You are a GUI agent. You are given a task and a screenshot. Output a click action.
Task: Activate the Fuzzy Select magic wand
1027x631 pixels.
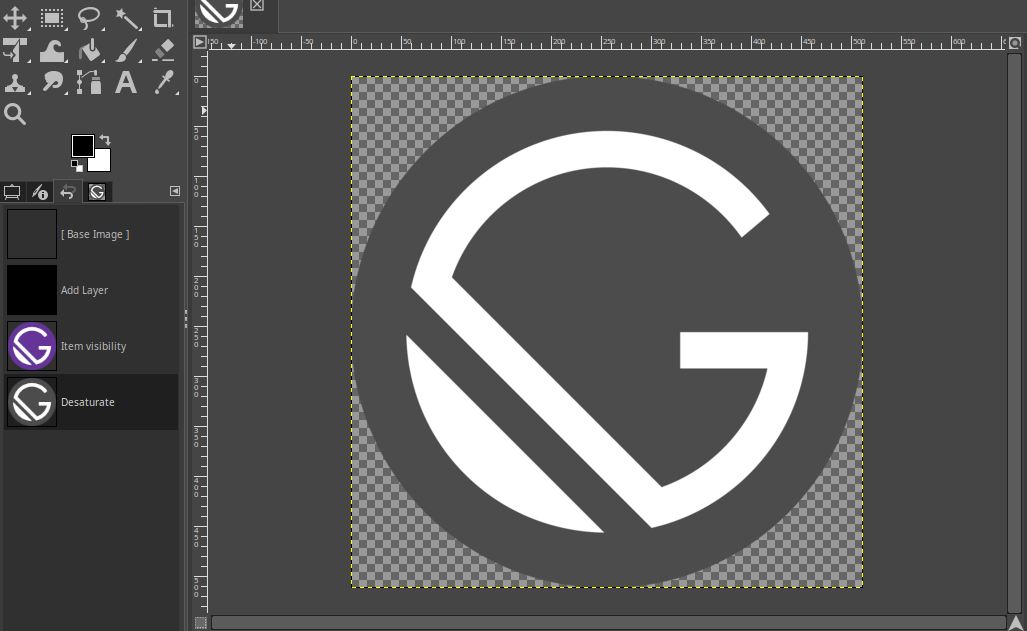click(x=127, y=18)
